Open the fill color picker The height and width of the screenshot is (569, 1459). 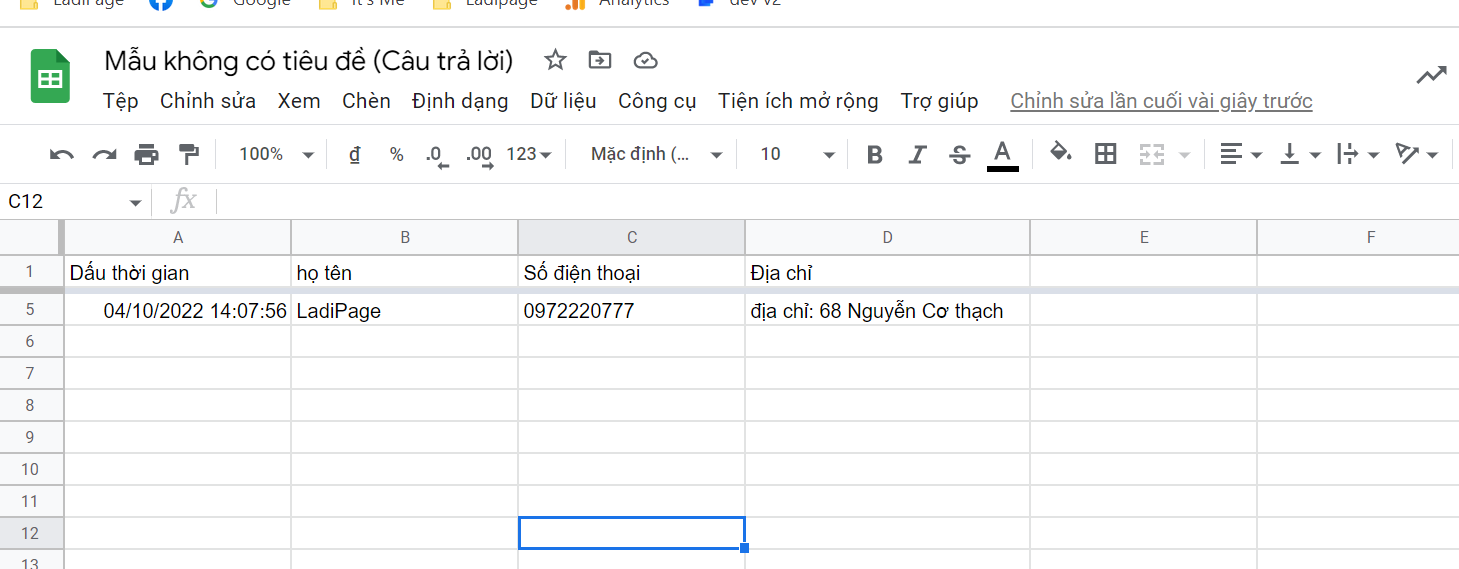tap(1060, 153)
